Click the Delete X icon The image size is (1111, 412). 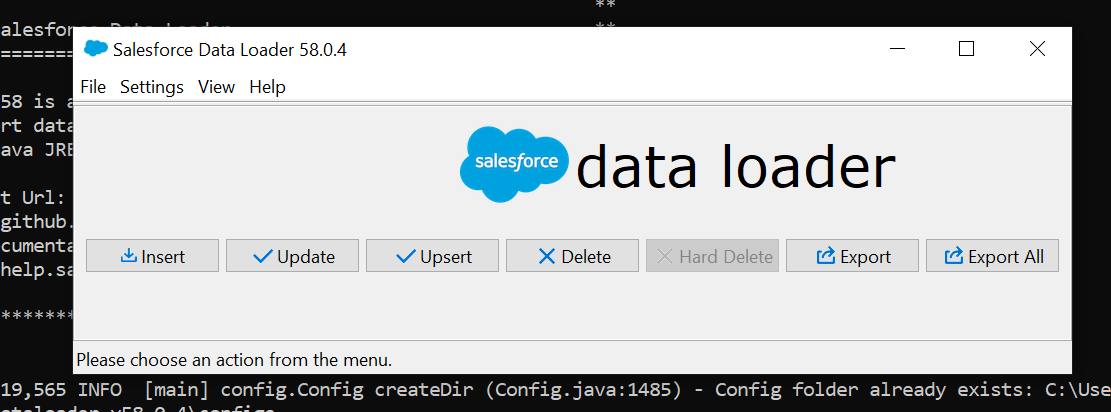click(x=547, y=256)
